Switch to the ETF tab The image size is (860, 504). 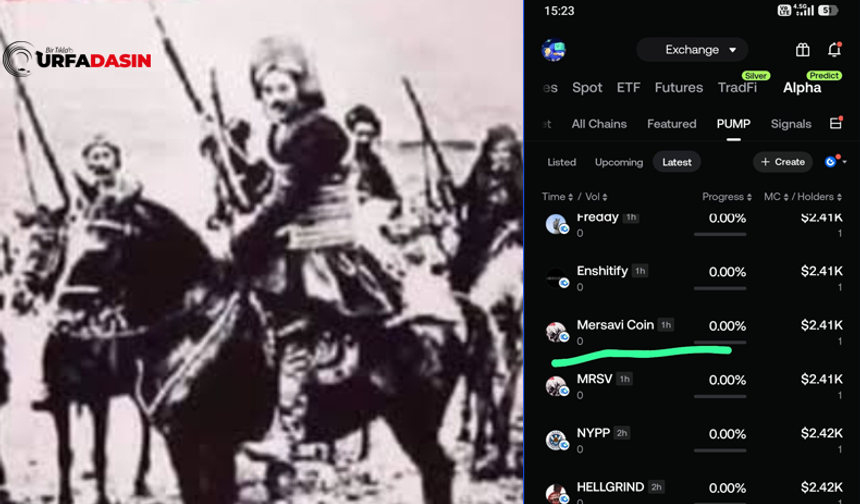pos(629,88)
